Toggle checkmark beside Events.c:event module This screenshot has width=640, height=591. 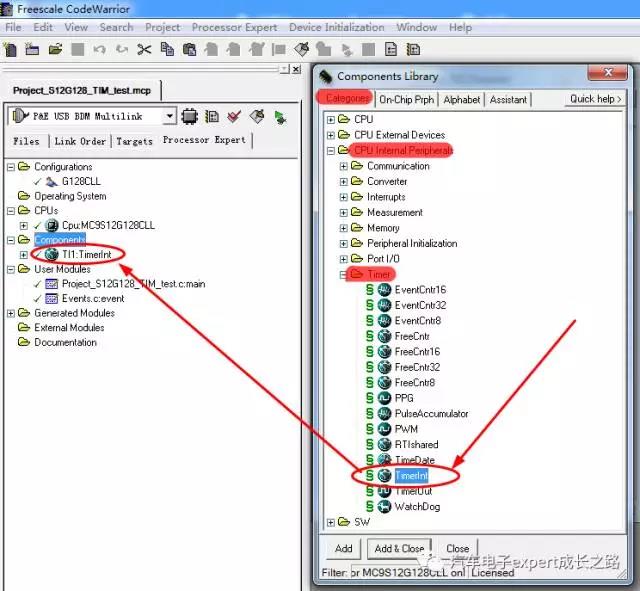click(x=39, y=299)
